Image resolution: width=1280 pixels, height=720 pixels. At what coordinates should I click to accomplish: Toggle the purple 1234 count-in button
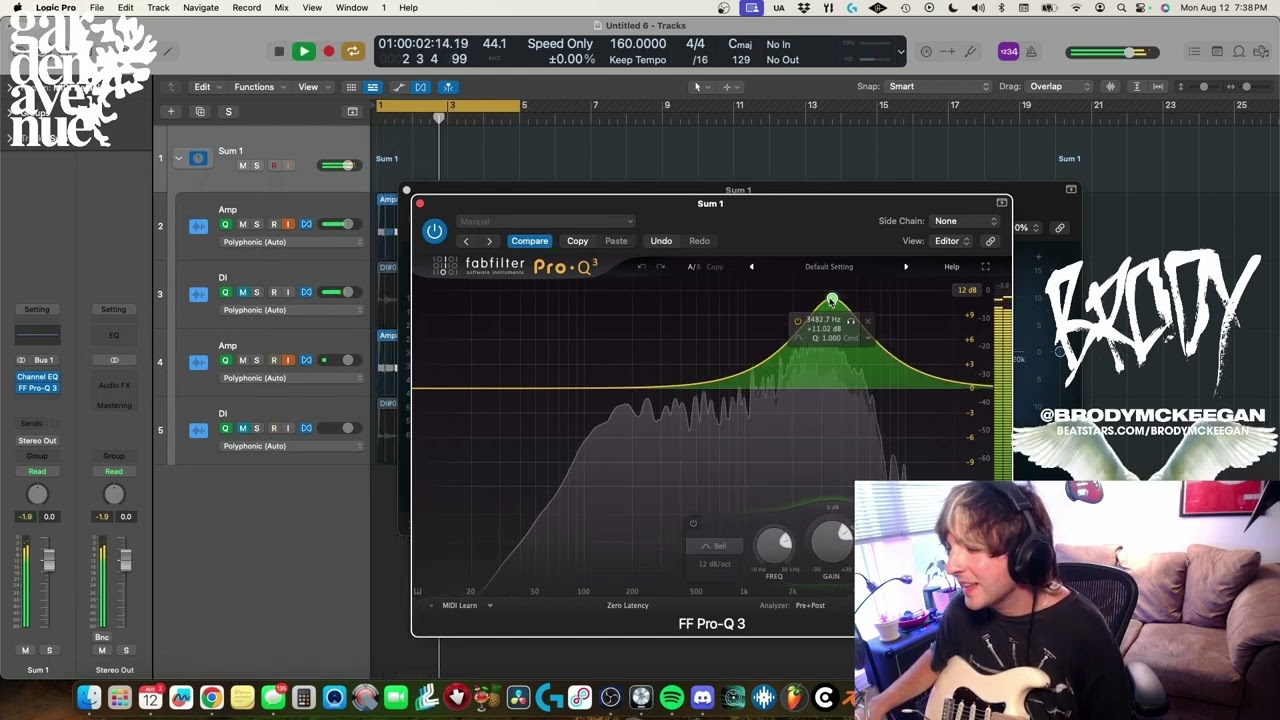coord(1009,52)
